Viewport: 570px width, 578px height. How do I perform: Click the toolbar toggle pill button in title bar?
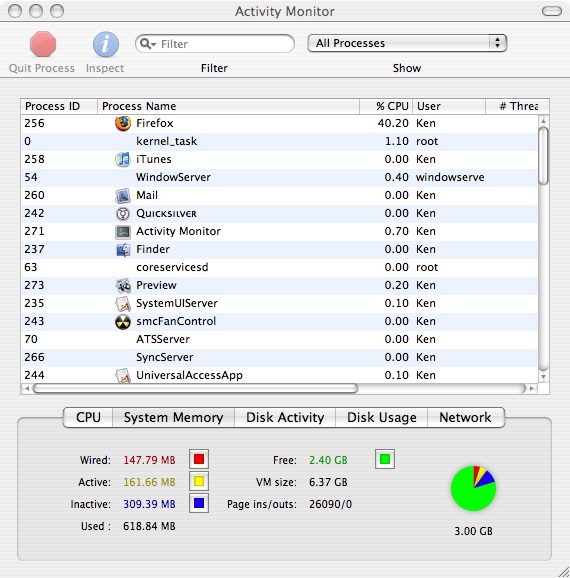(552, 11)
